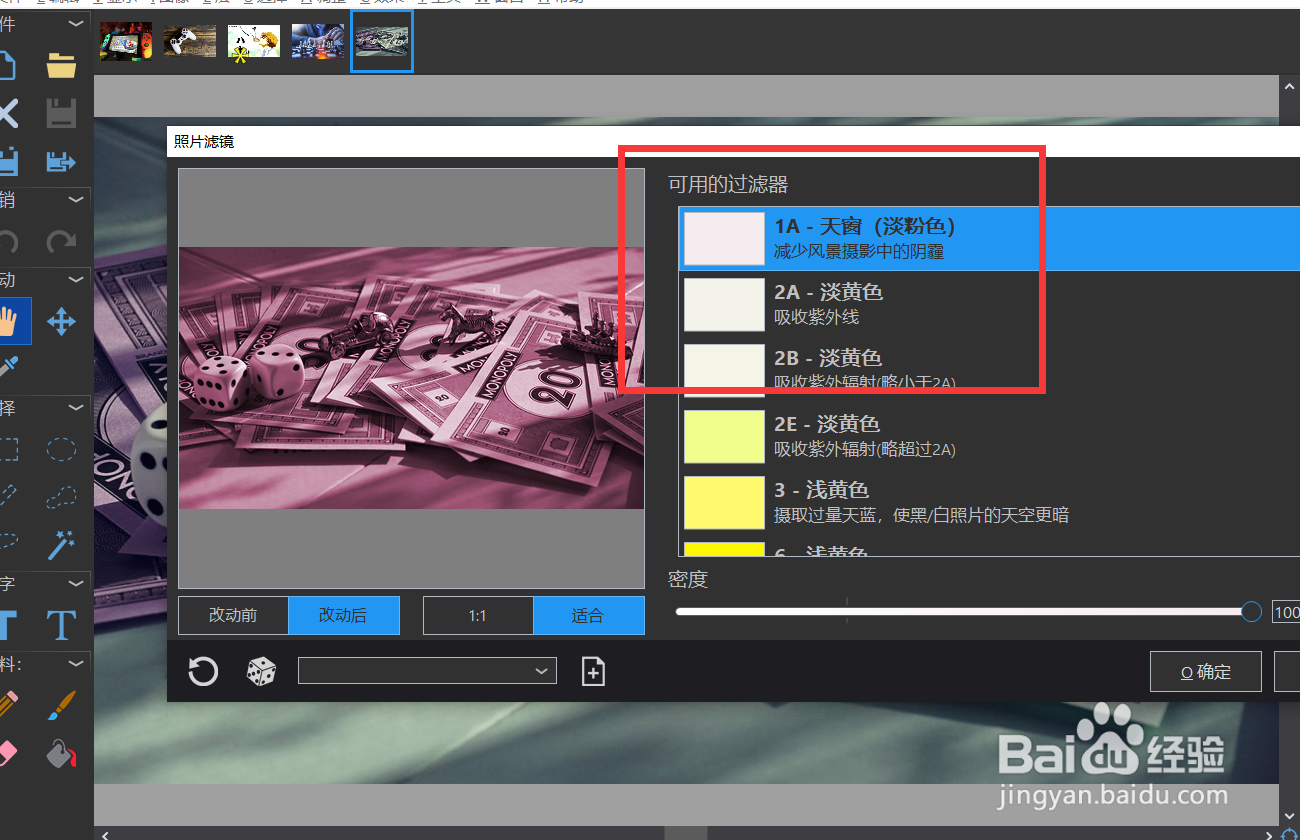Collapse the file panel section chevron

point(75,23)
